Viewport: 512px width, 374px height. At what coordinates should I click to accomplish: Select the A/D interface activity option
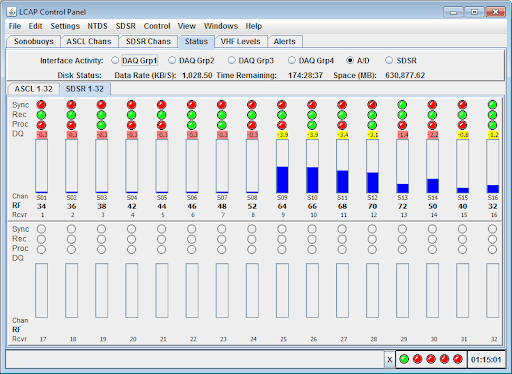[350, 60]
